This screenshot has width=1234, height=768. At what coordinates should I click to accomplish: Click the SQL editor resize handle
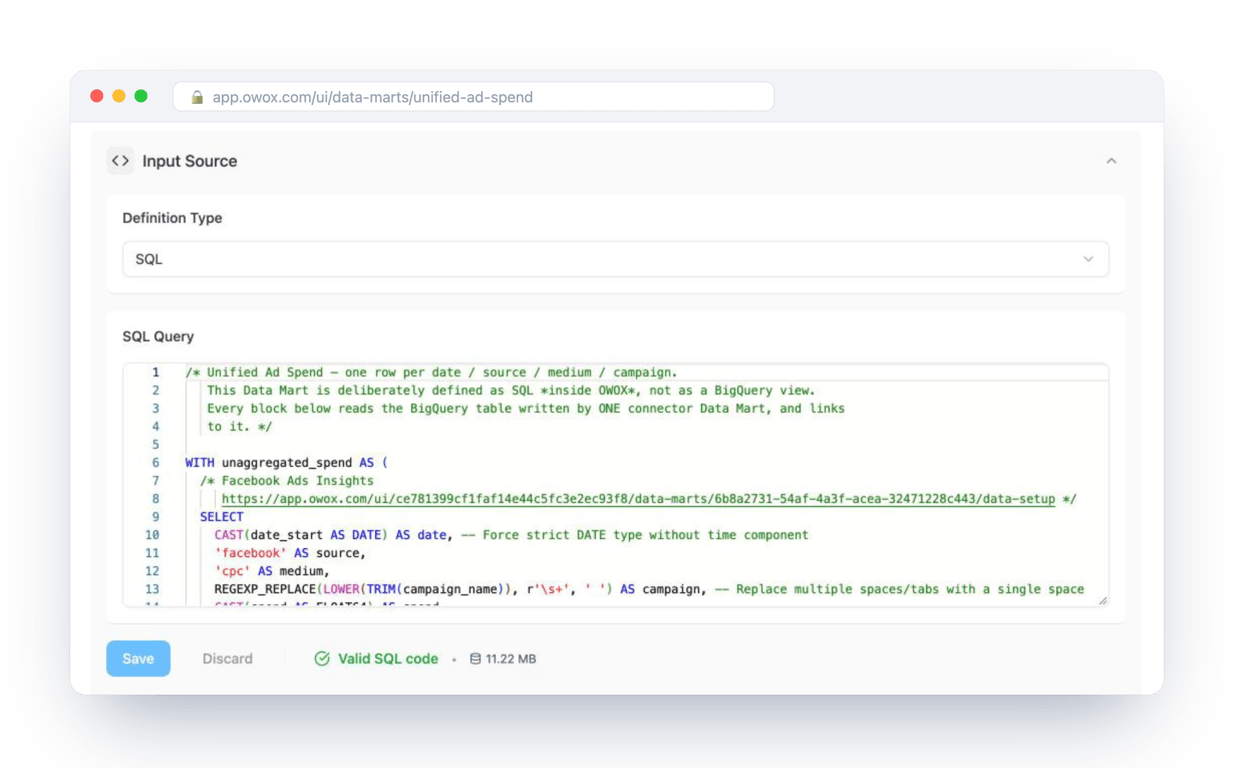pos(1102,600)
